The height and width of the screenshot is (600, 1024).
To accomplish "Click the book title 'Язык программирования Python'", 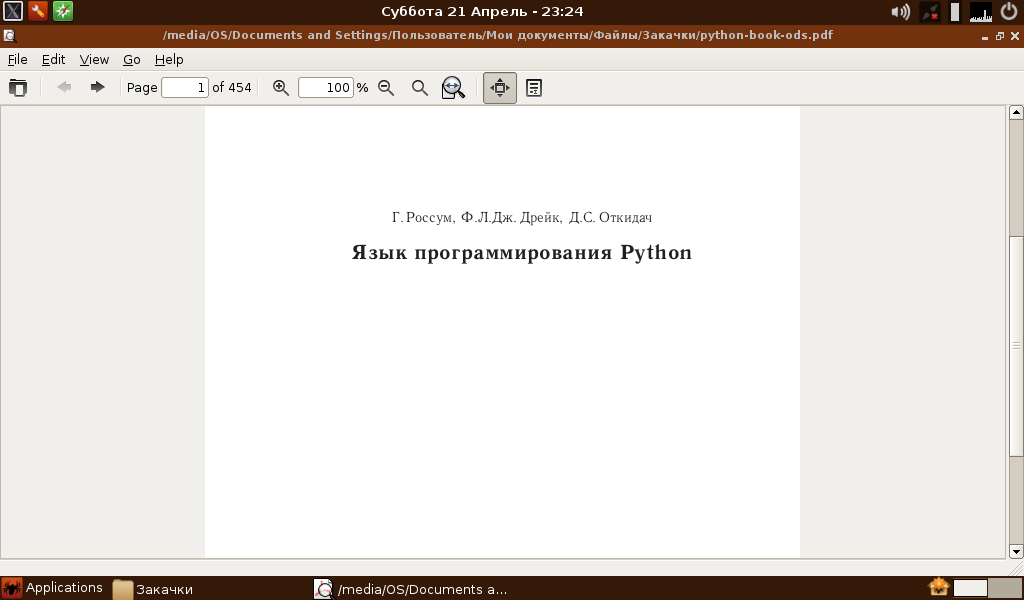I will (x=522, y=253).
